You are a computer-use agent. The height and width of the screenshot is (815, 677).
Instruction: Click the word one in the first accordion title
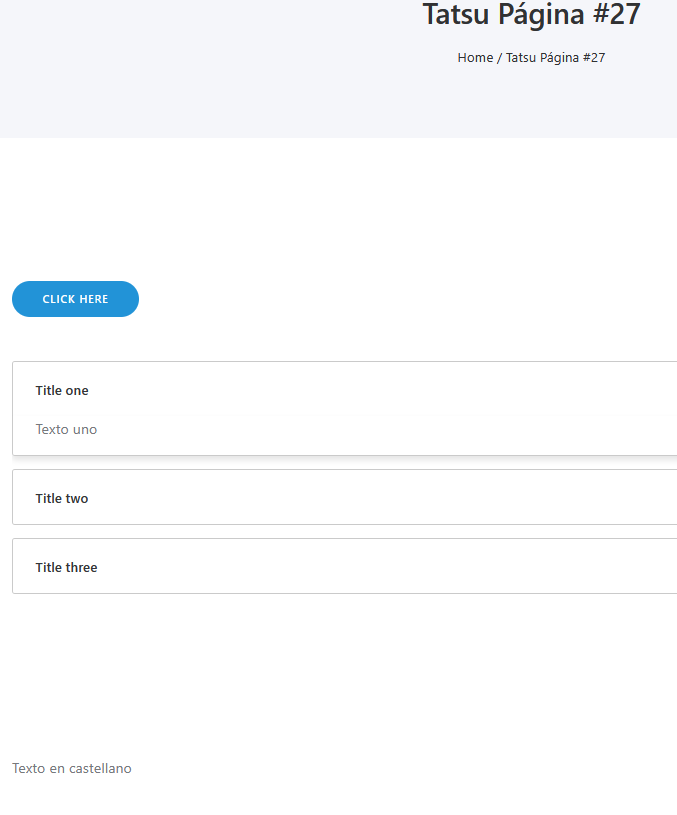tap(77, 391)
